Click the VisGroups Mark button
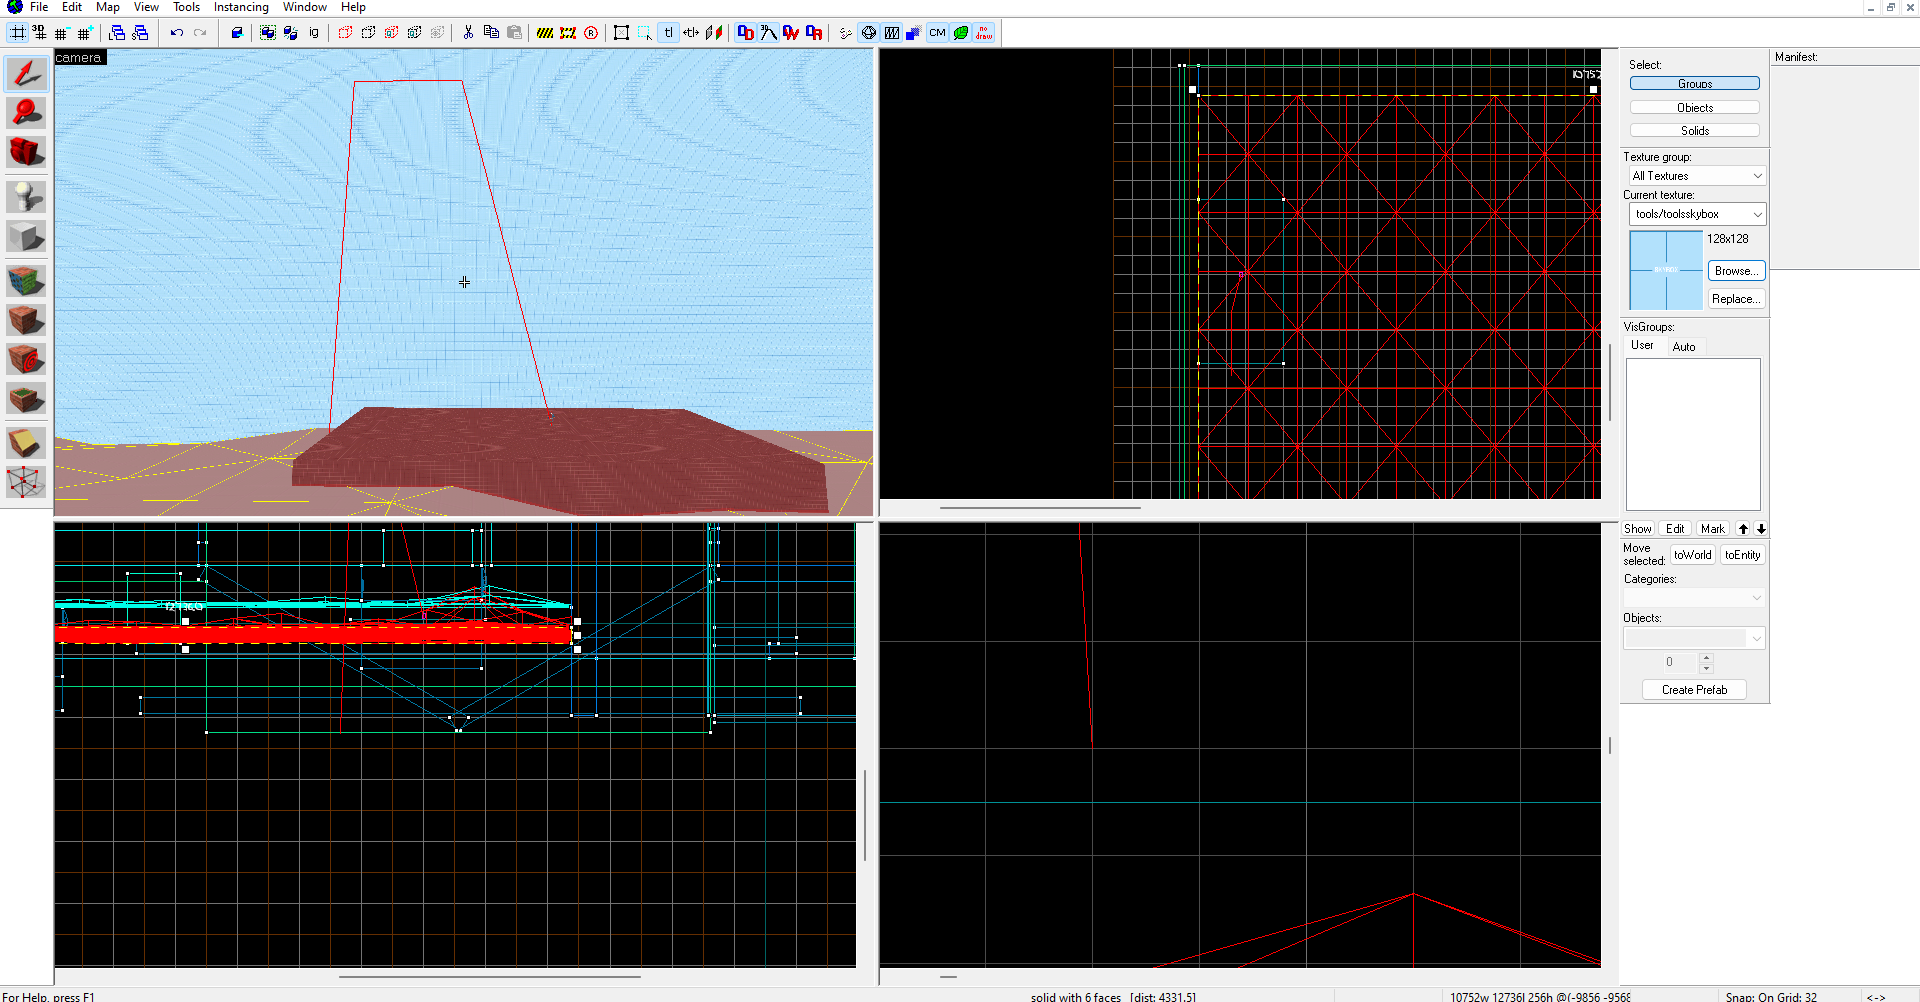The image size is (1920, 1002). (x=1713, y=529)
